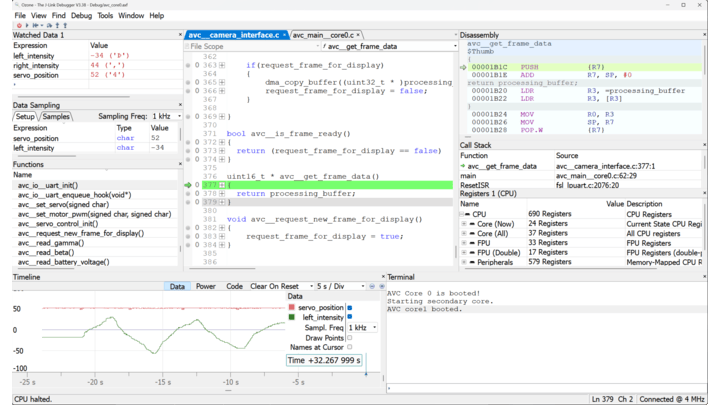This screenshot has height=405, width=720.
Task: Click breakpoint marker at disassembly address 00001B1C
Action: pos(464,67)
